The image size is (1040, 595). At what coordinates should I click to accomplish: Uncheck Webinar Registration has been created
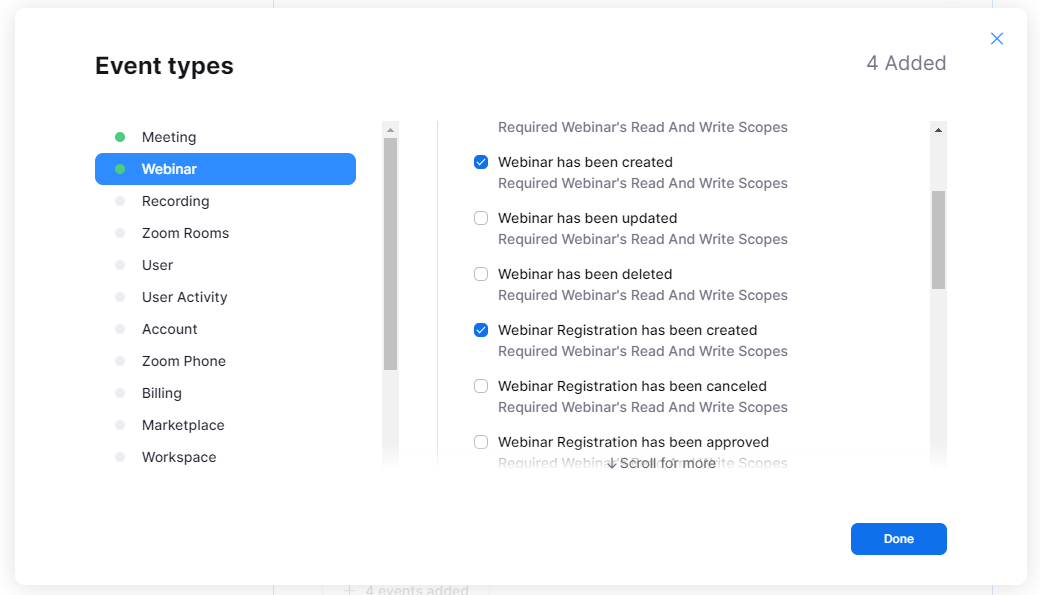click(481, 330)
